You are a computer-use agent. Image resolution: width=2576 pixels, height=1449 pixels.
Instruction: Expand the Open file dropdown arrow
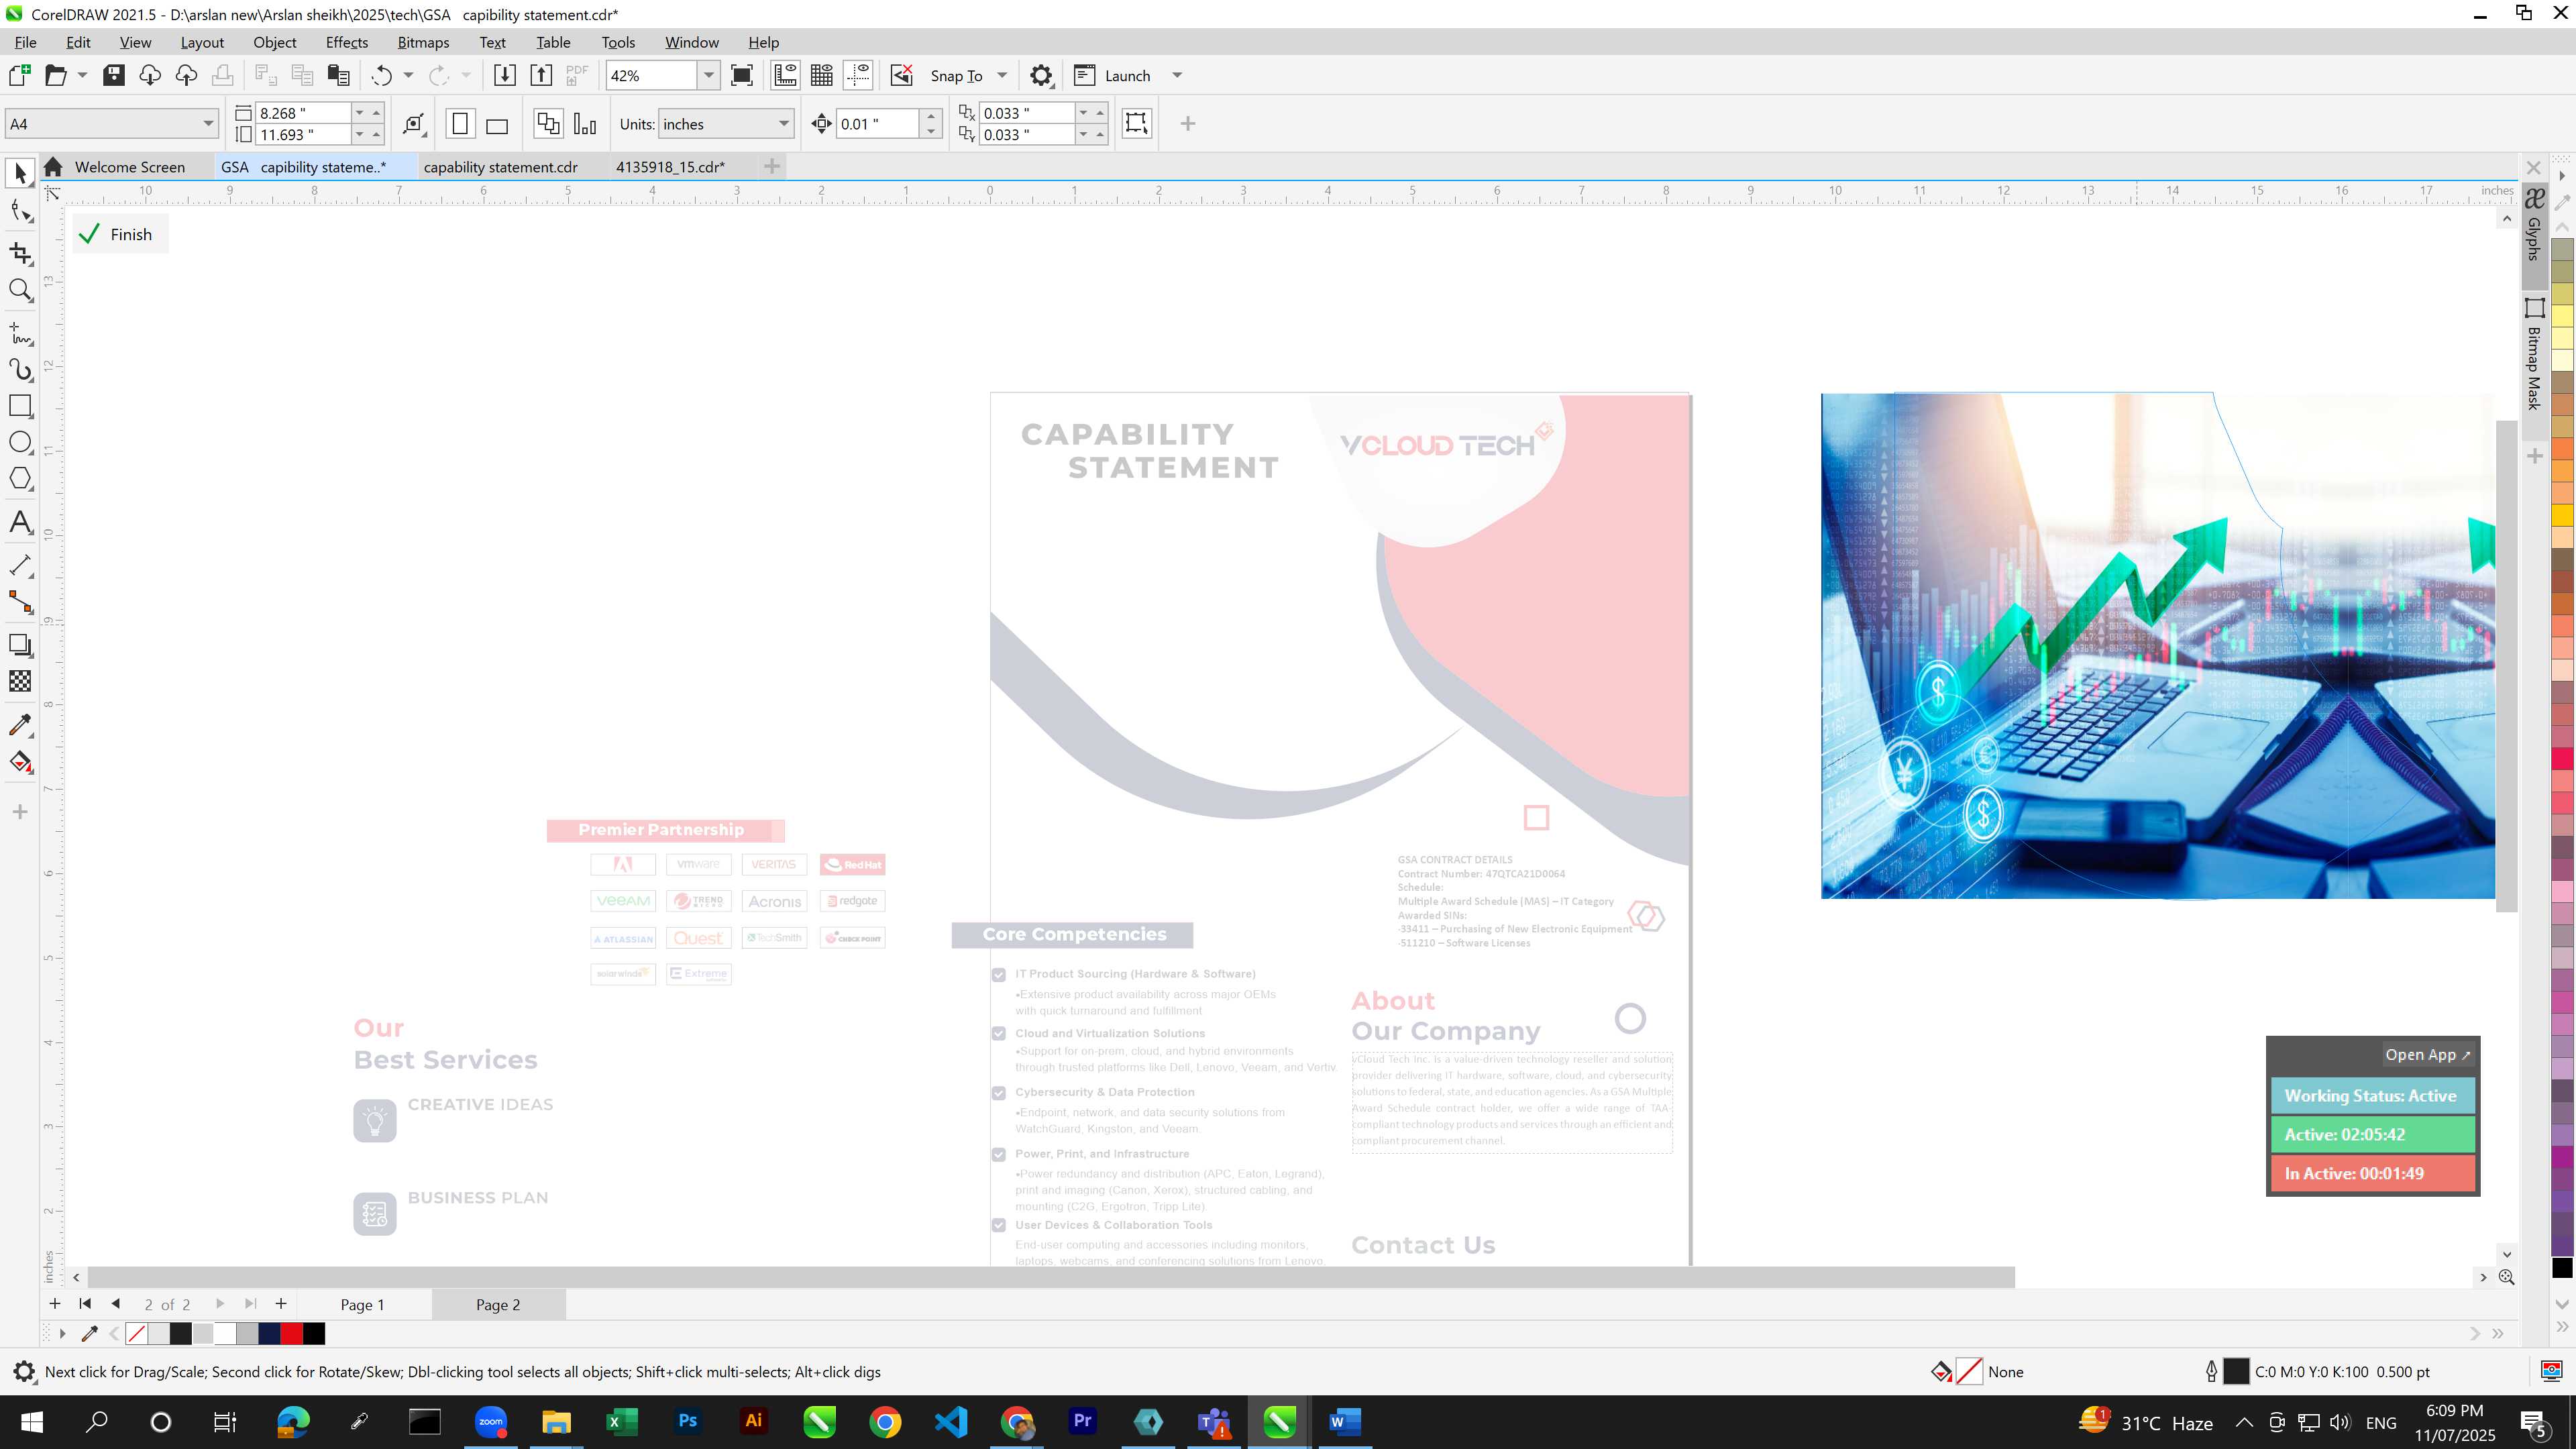(x=82, y=75)
